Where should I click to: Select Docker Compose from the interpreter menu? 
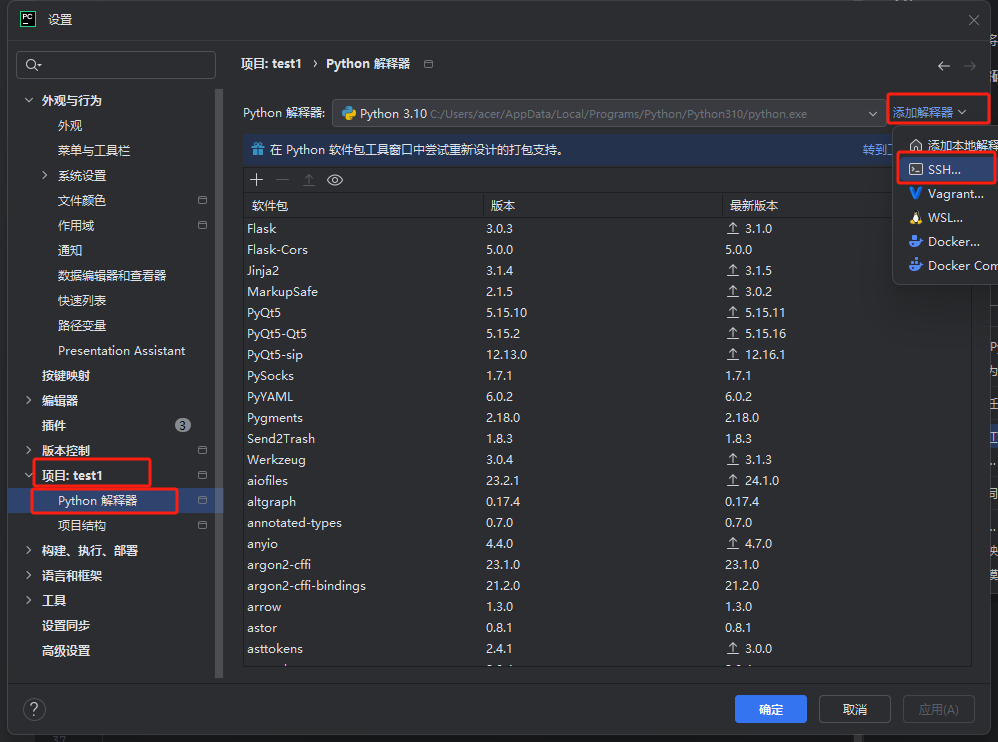tap(948, 265)
